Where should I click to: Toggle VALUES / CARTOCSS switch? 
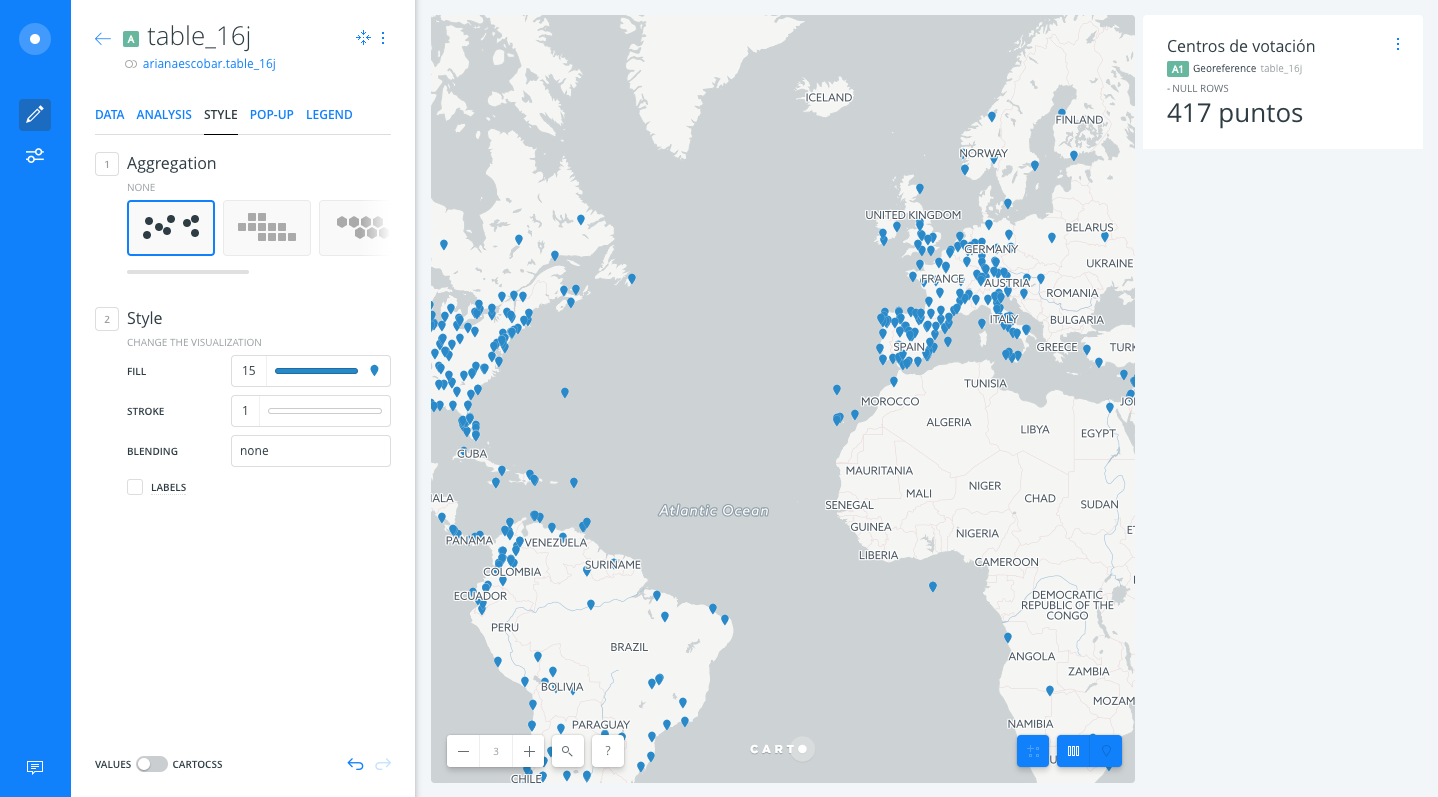coord(152,764)
